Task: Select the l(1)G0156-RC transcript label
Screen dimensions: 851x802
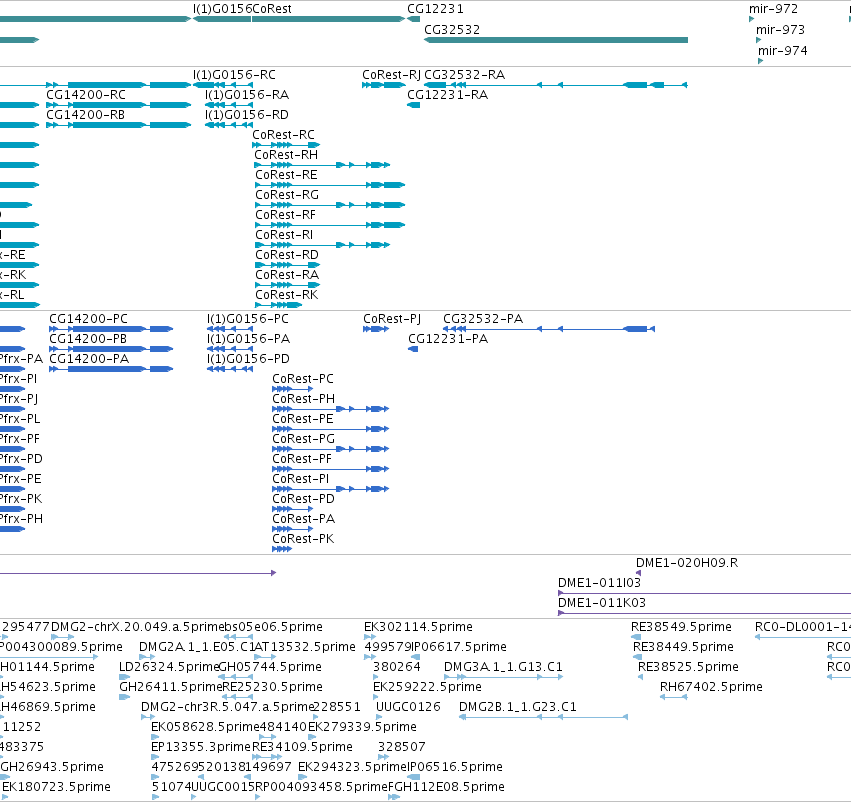Action: (234, 75)
